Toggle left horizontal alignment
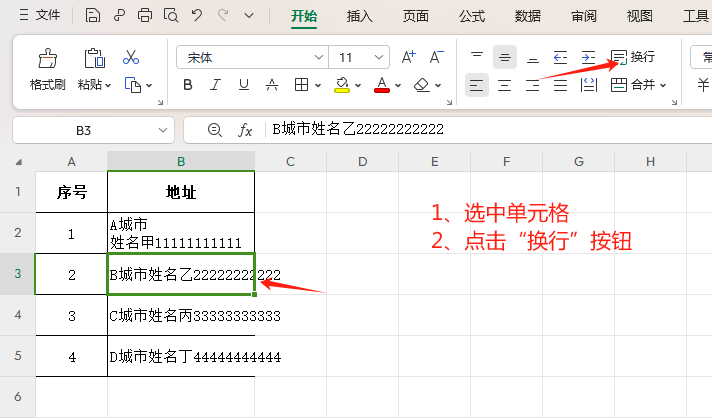The width and height of the screenshot is (712, 418). click(x=477, y=85)
